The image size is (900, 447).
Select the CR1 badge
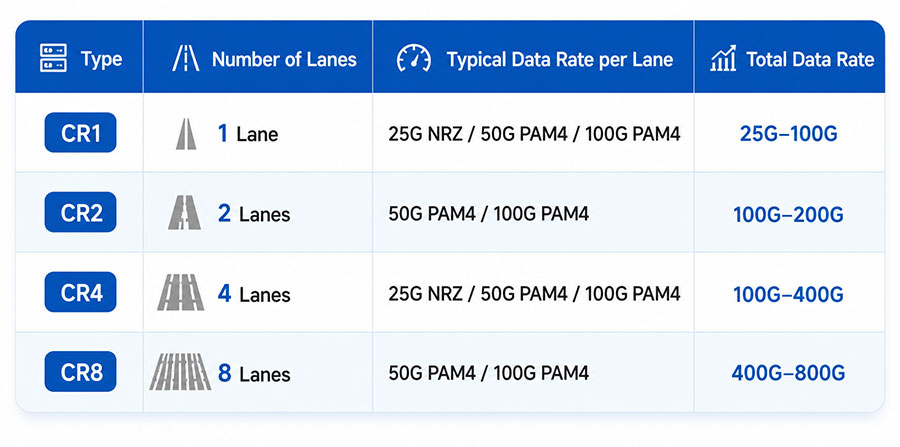point(80,133)
